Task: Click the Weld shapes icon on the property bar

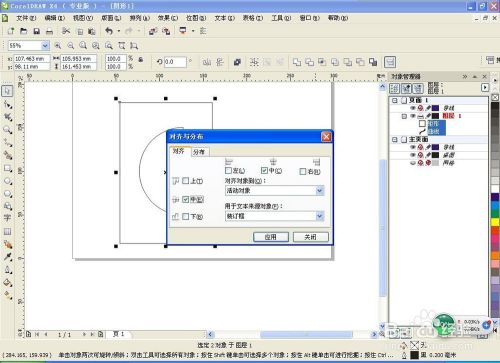Action: coord(297,62)
